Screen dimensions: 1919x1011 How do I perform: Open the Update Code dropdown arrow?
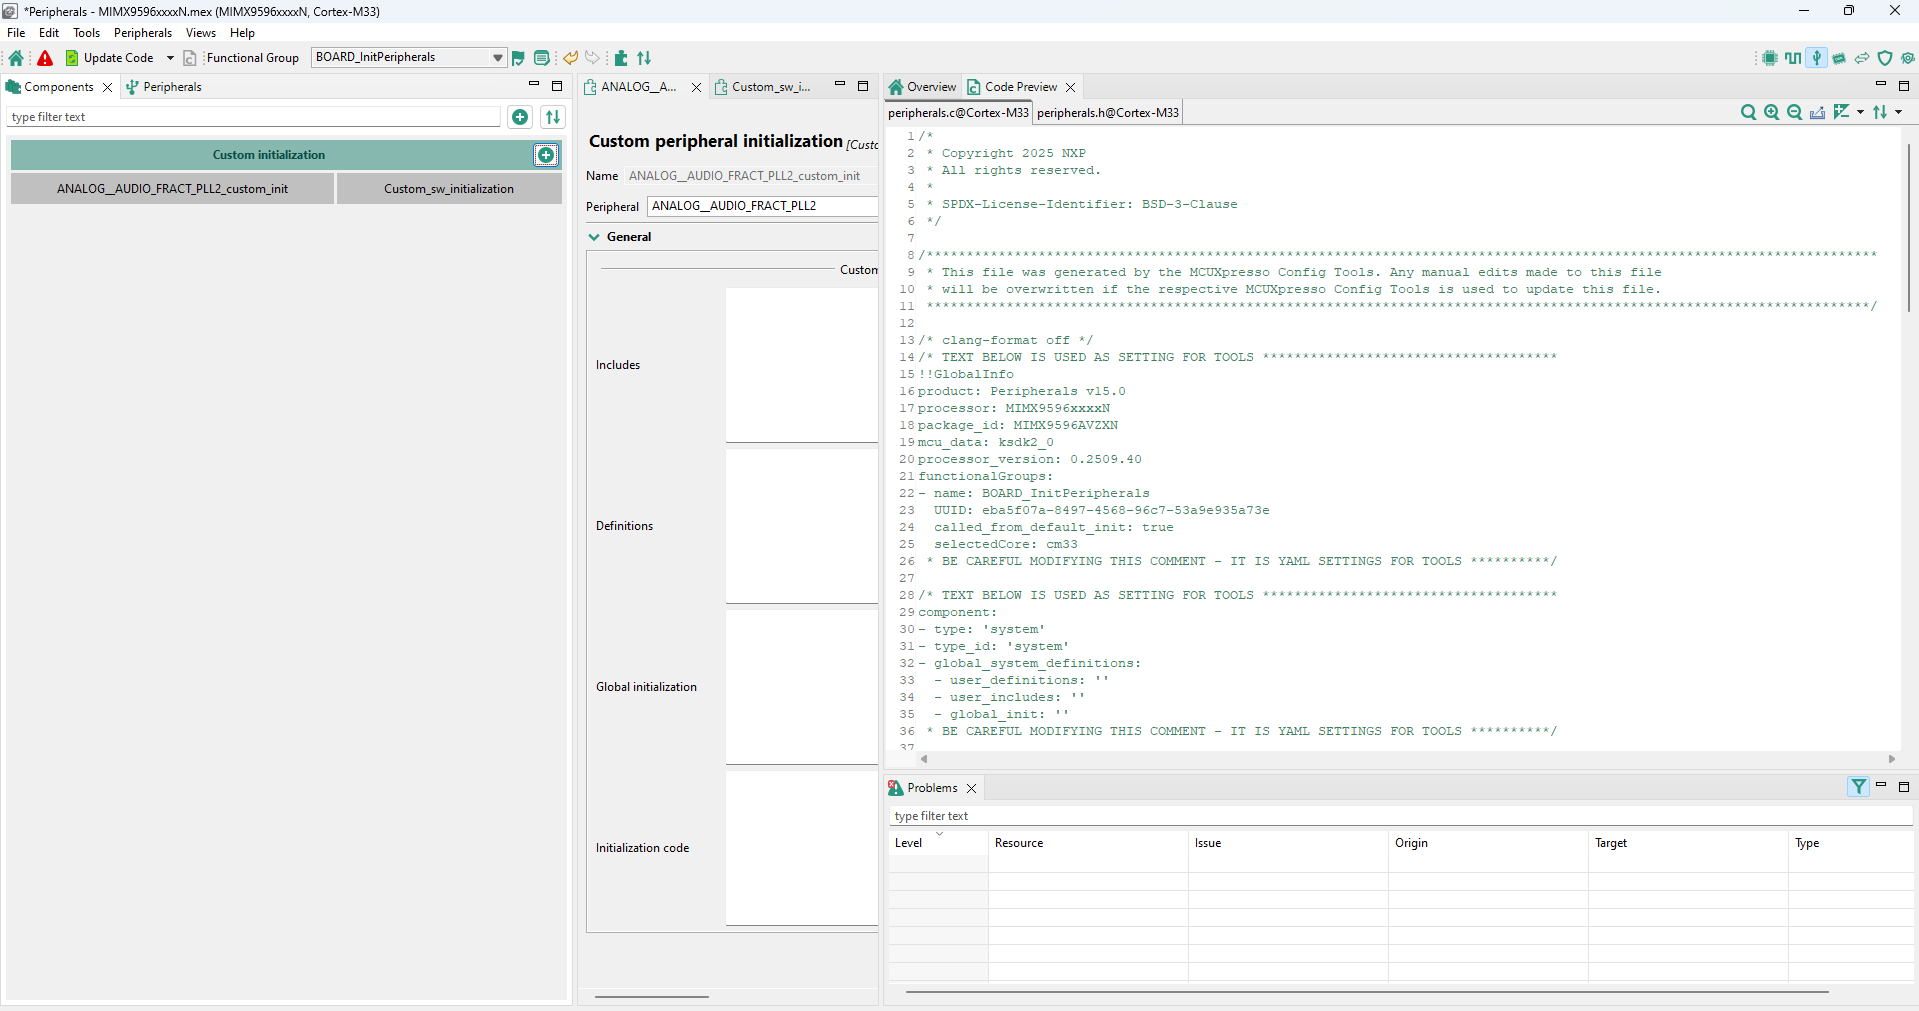tap(170, 58)
